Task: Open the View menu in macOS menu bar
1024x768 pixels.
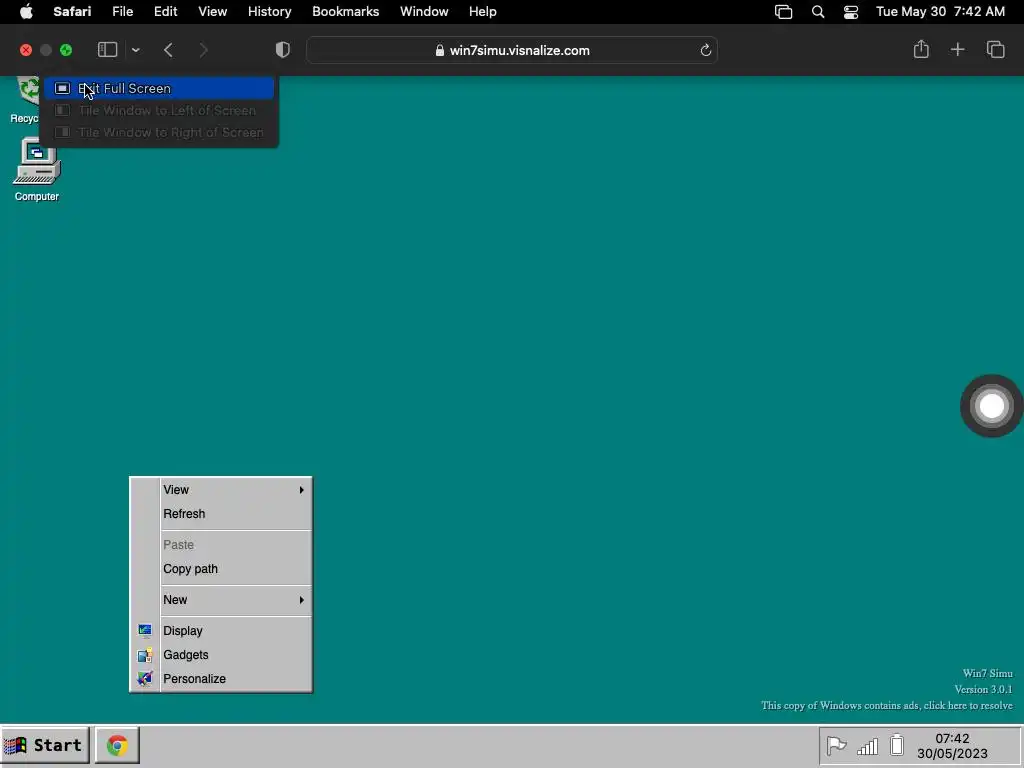Action: 212,12
